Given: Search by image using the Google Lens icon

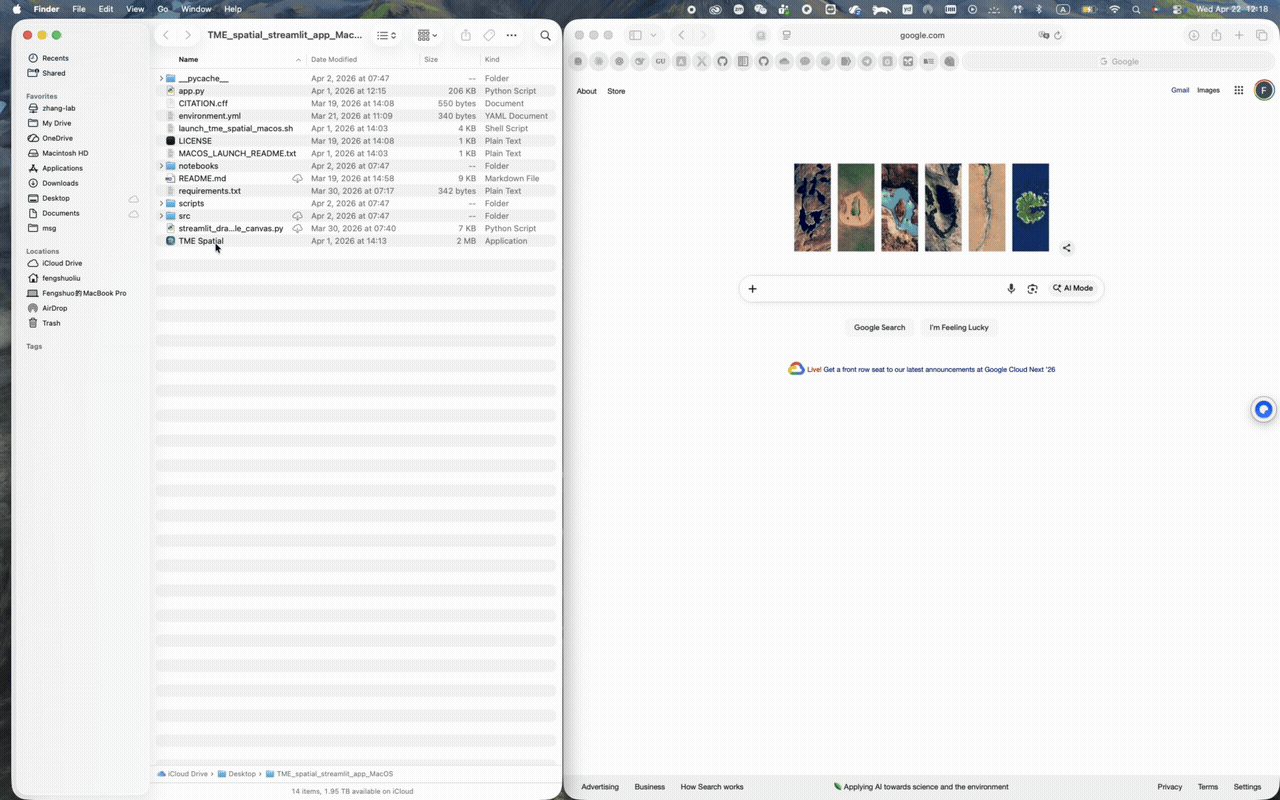Looking at the screenshot, I should (x=1032, y=288).
